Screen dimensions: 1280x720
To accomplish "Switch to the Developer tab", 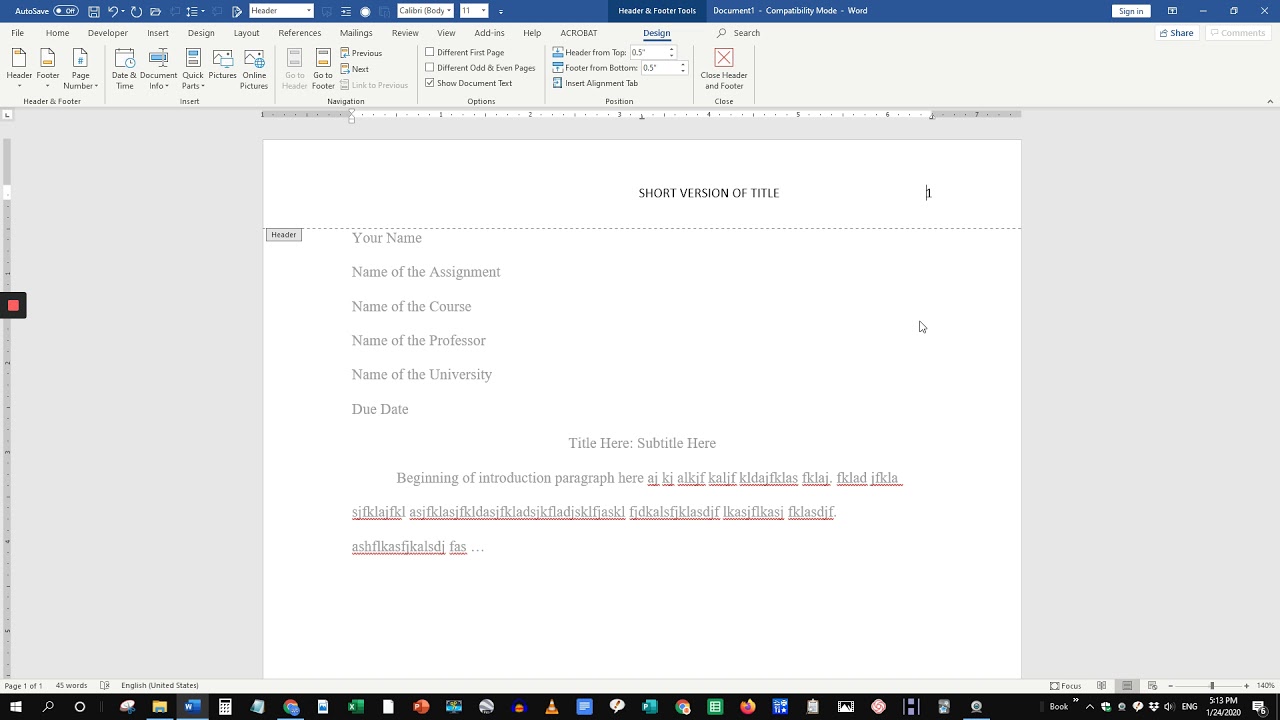I will (x=108, y=33).
